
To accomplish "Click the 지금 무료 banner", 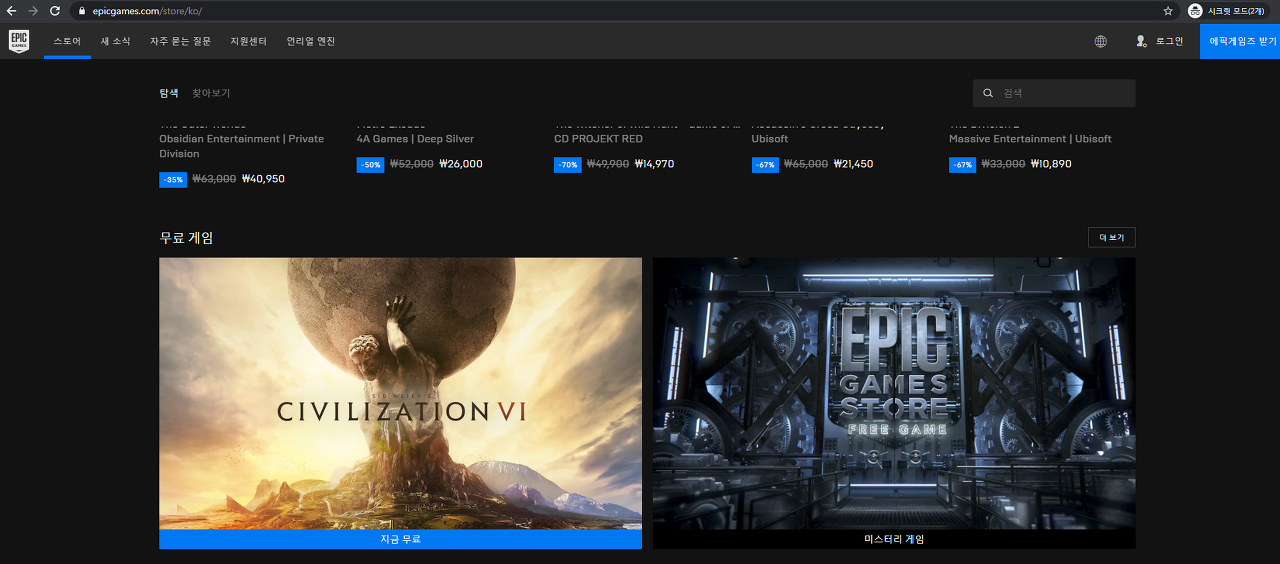I will [x=400, y=539].
